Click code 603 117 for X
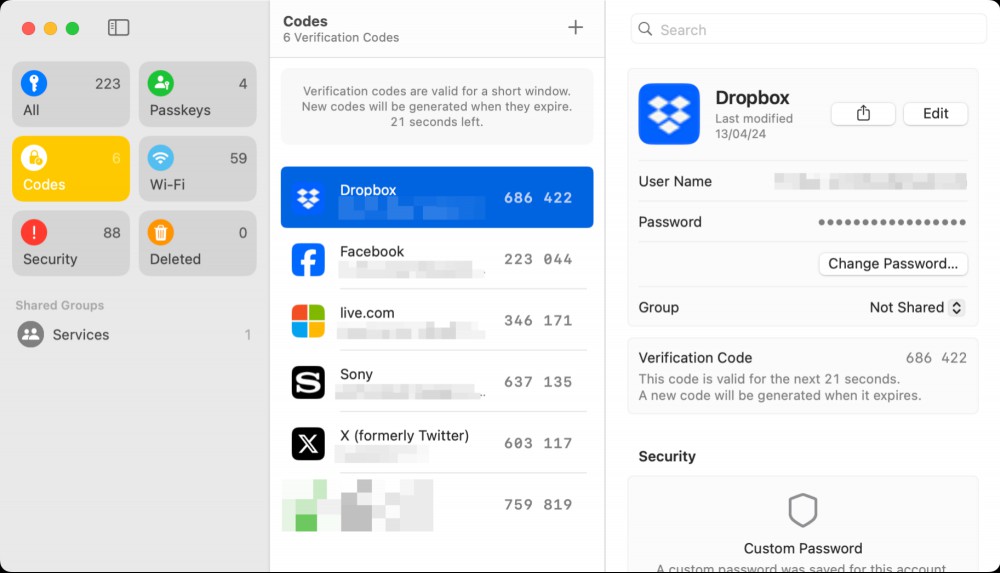 click(538, 443)
